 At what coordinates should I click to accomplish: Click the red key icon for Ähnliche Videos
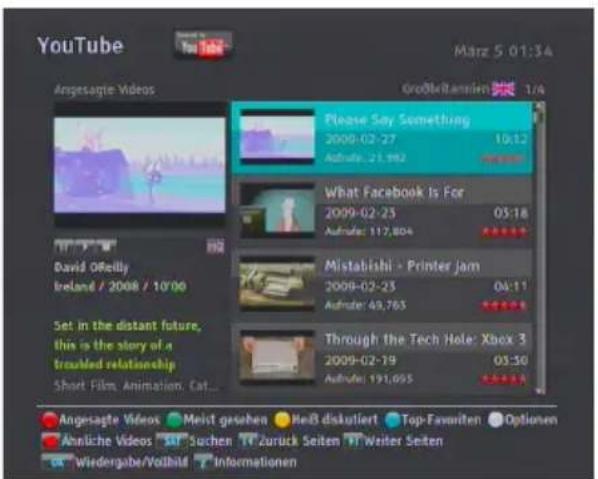(x=51, y=441)
